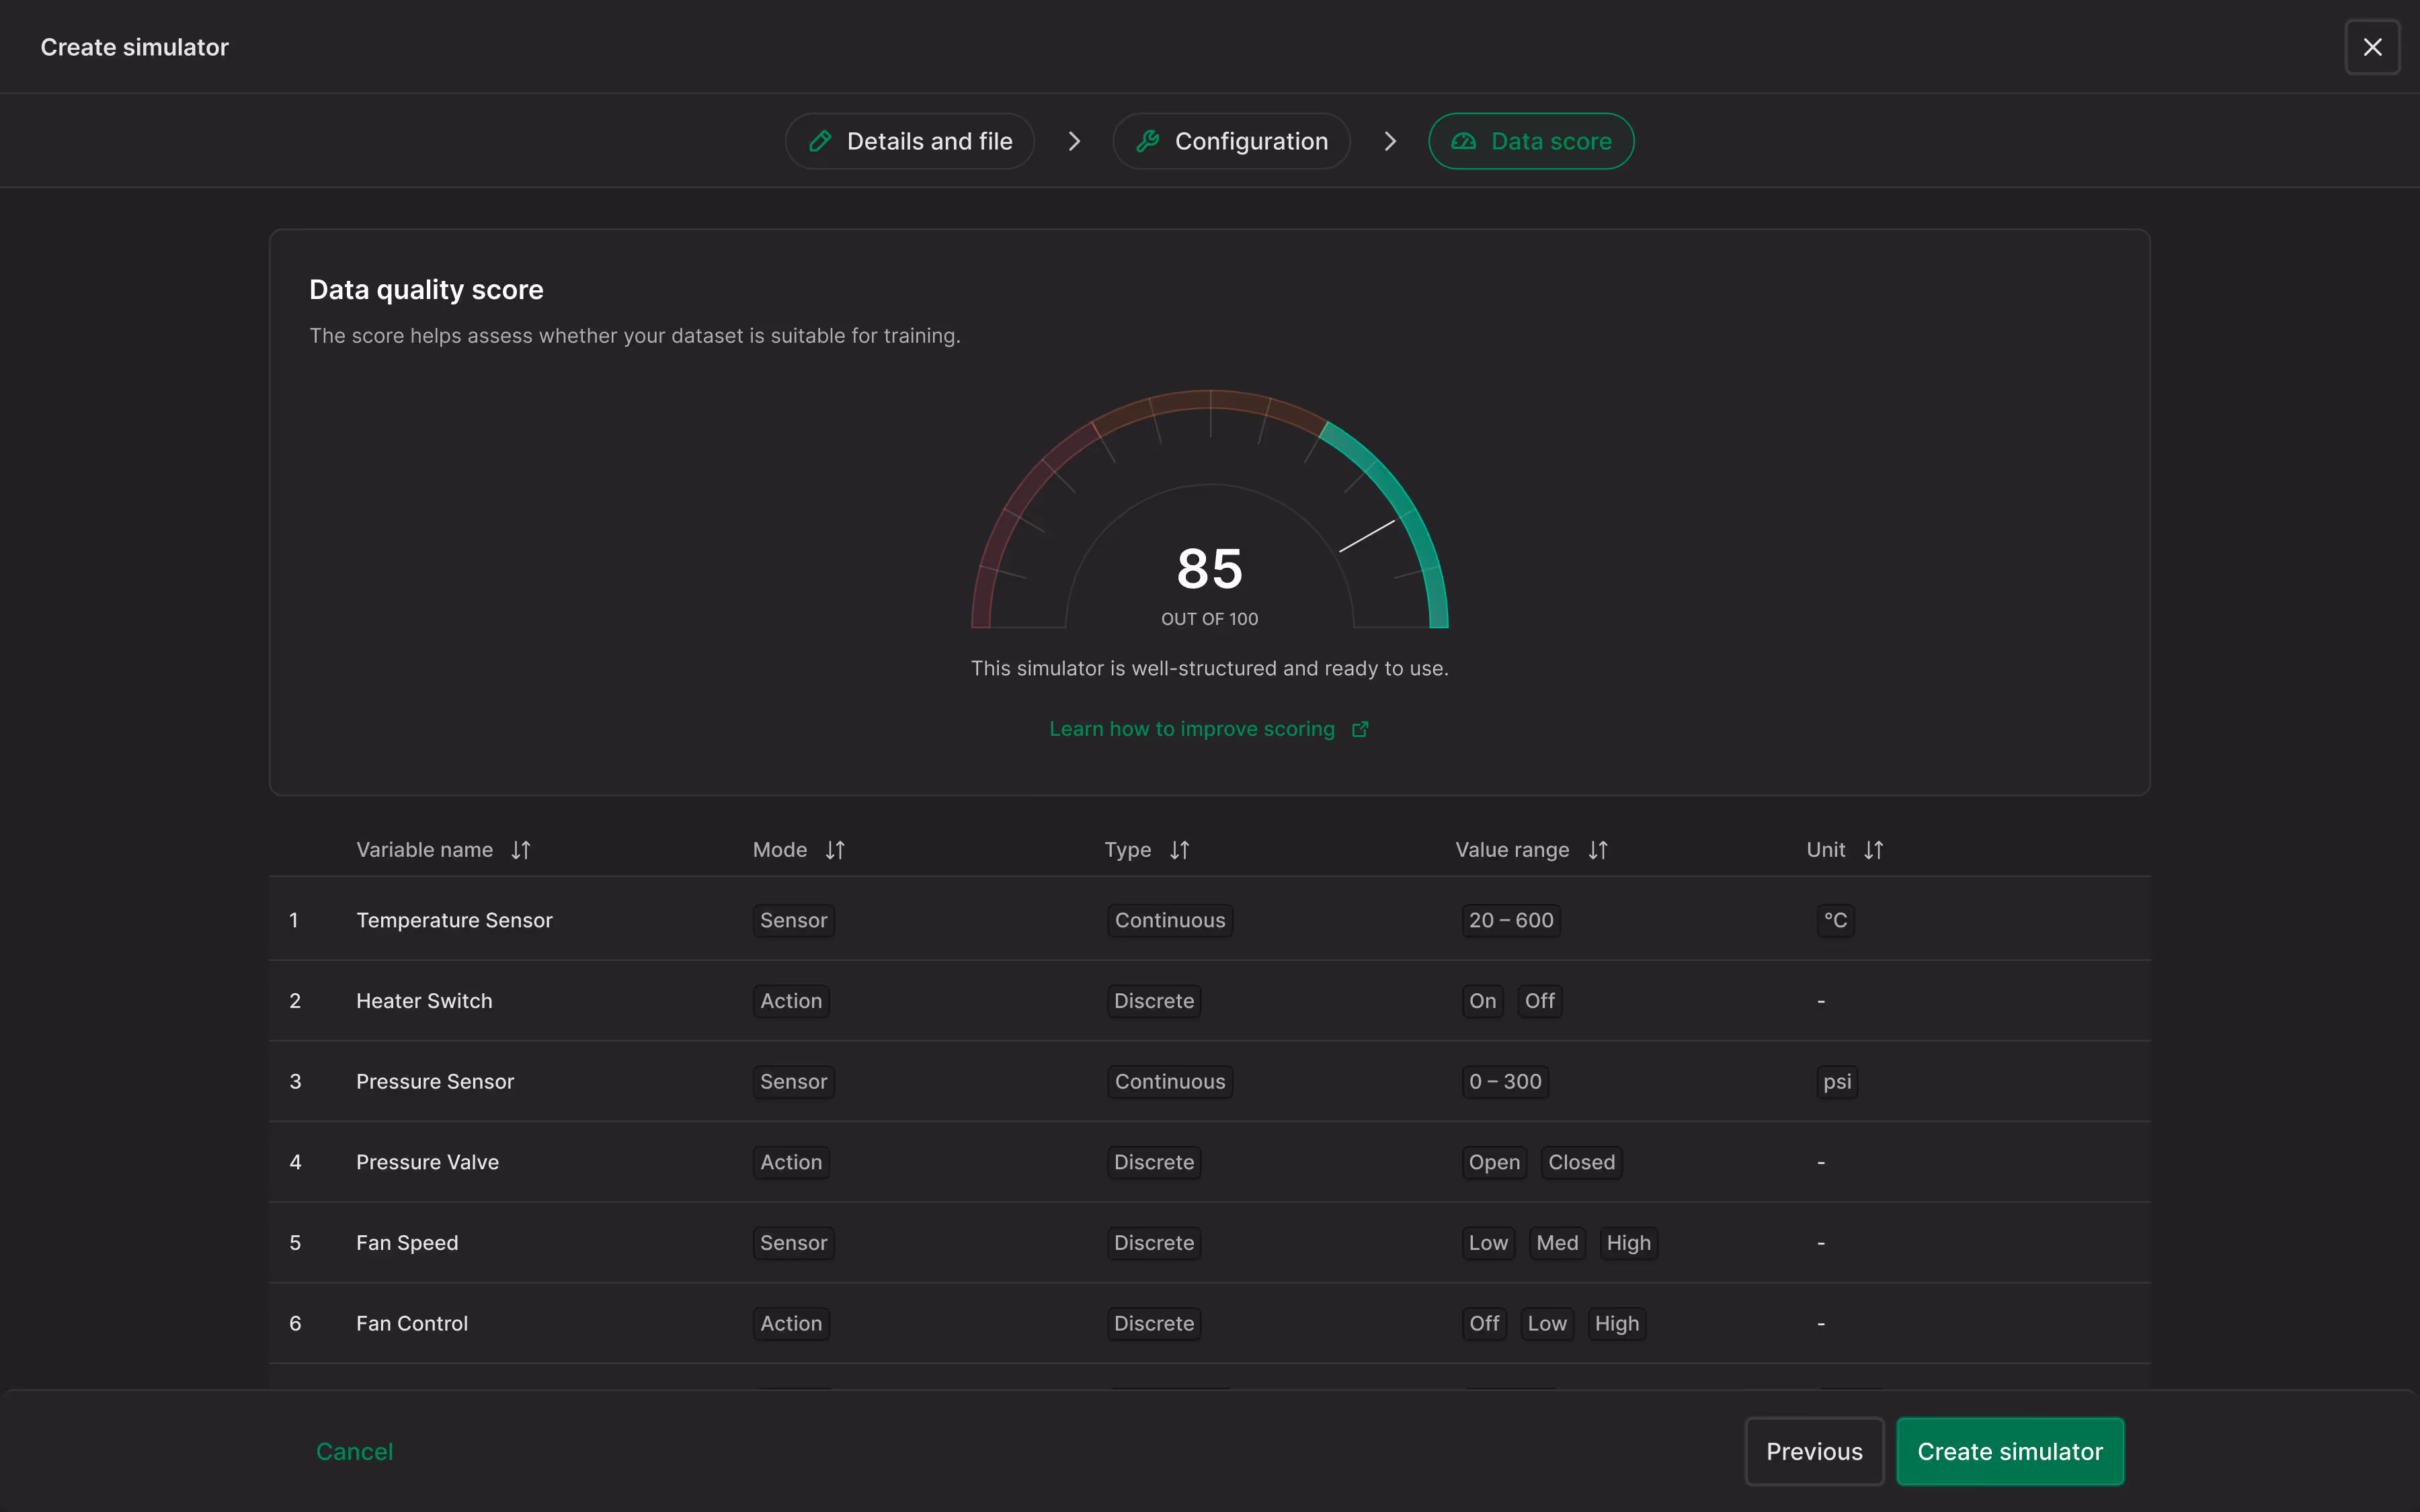Image resolution: width=2420 pixels, height=1512 pixels.
Task: Select the Pressure Valve row name
Action: pos(428,1162)
